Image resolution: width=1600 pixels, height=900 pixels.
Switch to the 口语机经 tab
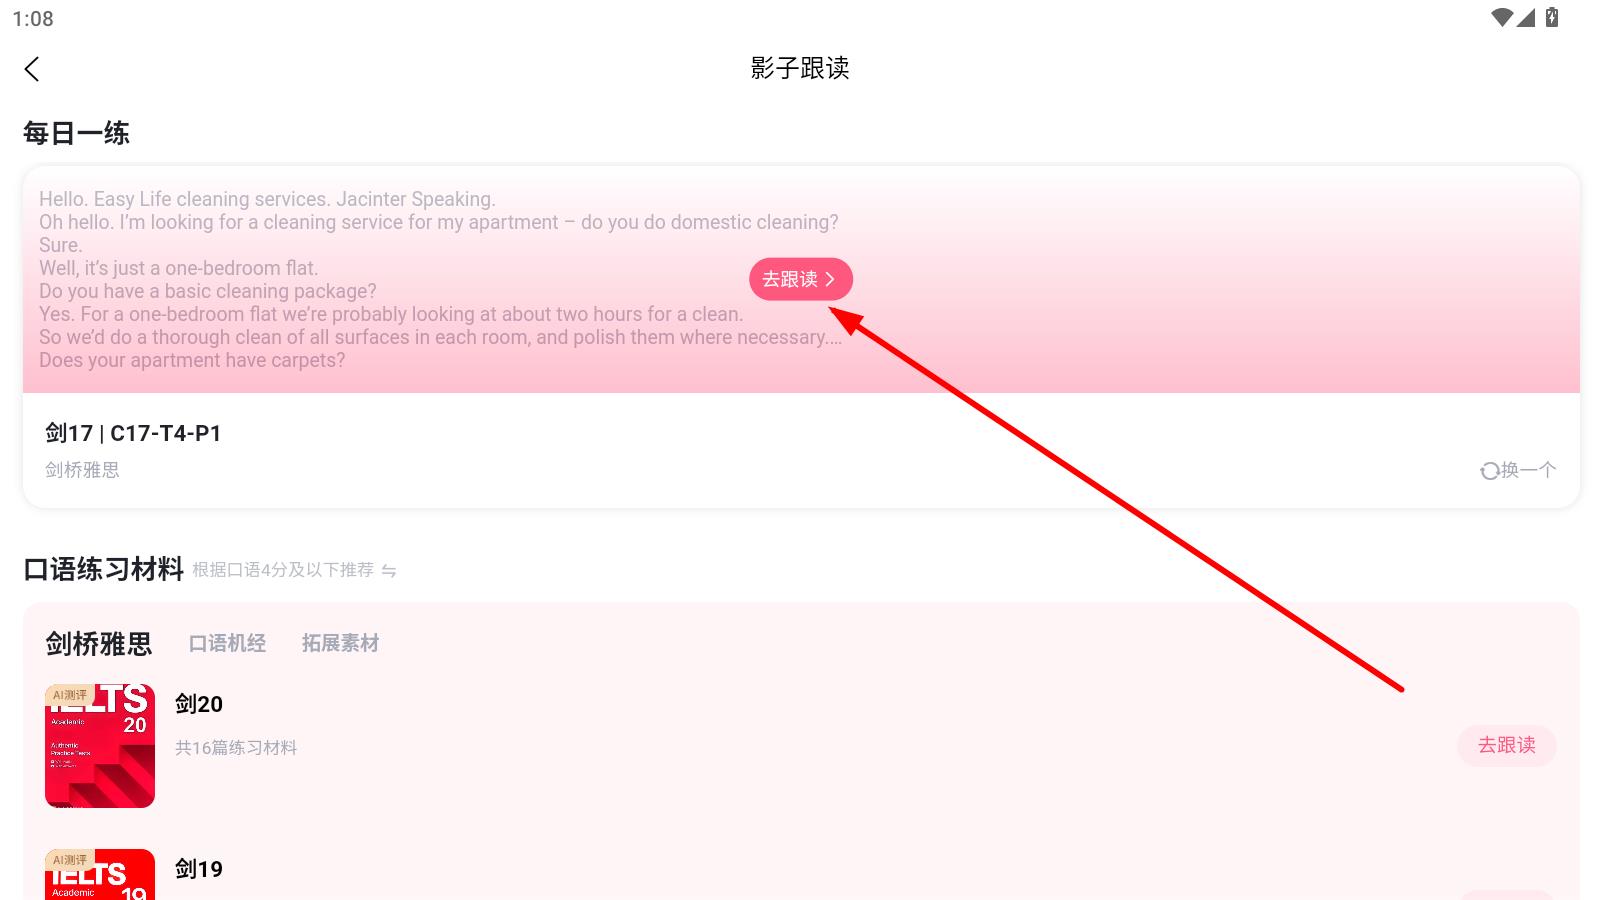(227, 644)
